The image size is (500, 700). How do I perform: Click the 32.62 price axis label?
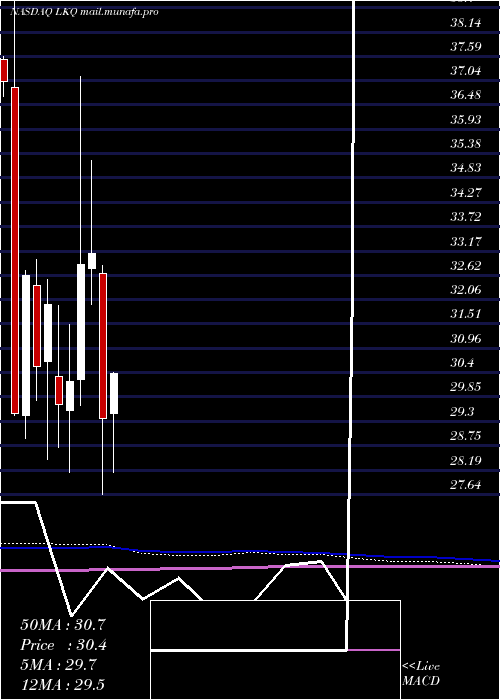tap(466, 266)
